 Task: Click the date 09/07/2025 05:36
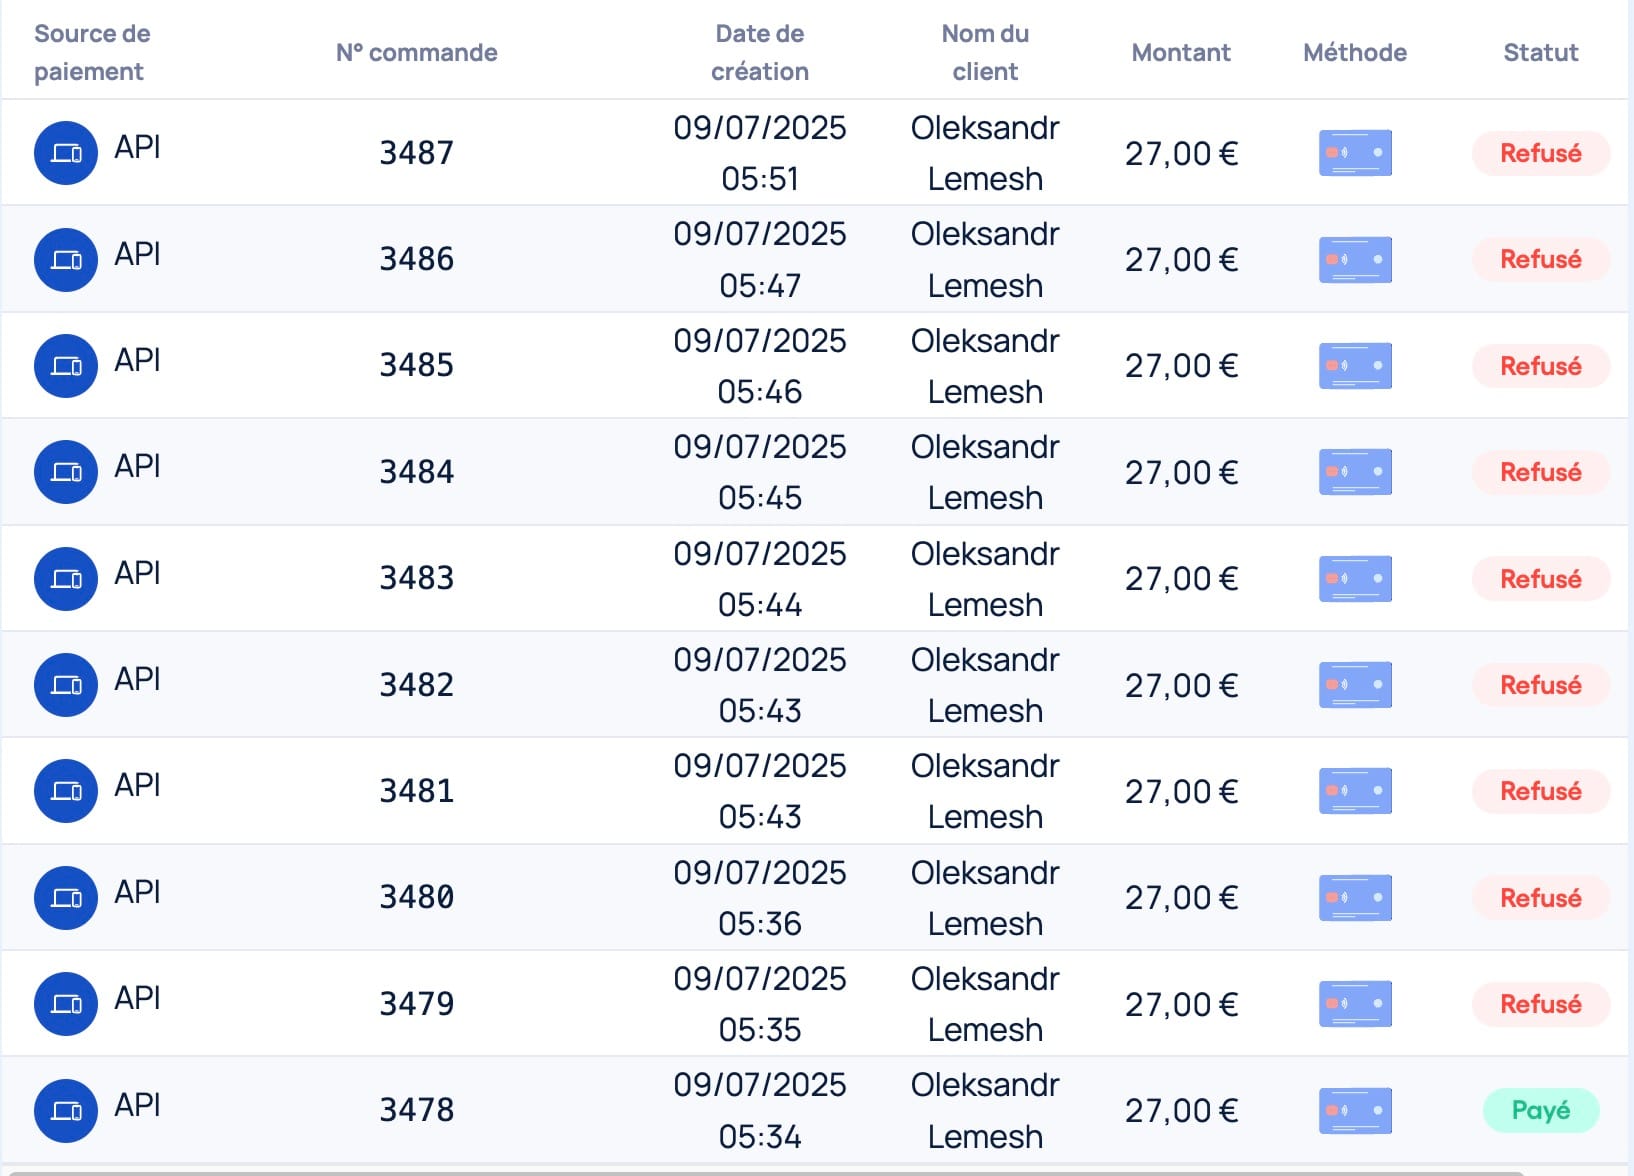click(760, 898)
